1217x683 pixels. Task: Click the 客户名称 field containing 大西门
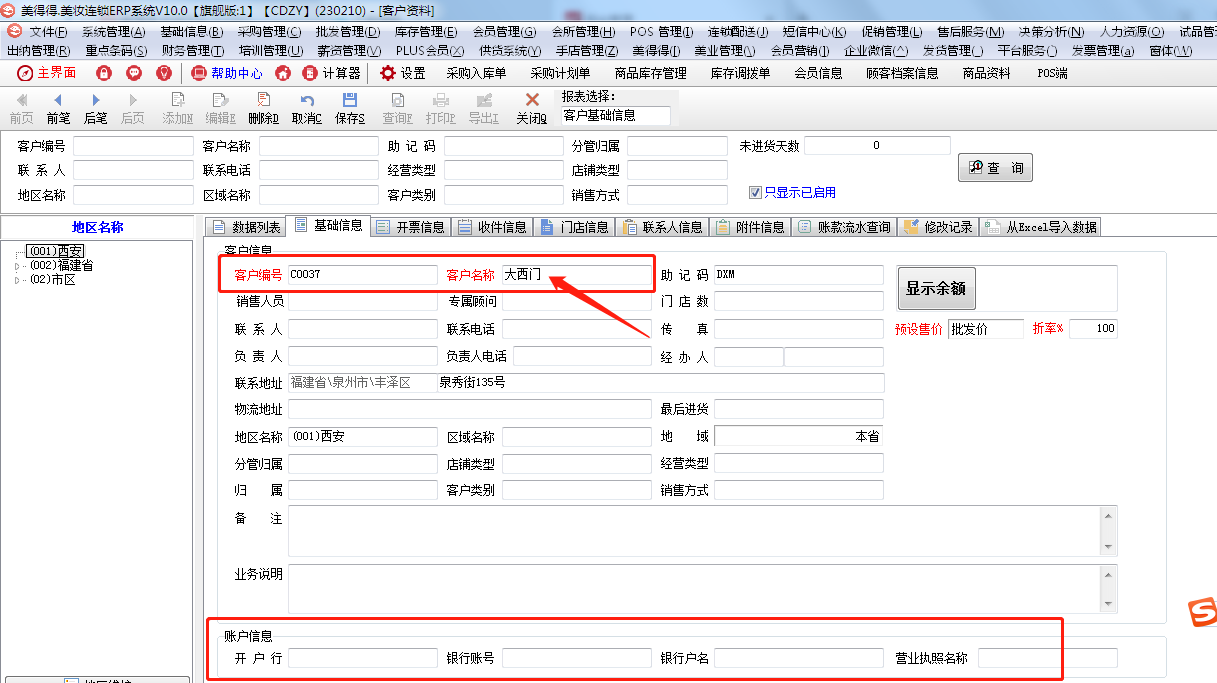pos(576,274)
